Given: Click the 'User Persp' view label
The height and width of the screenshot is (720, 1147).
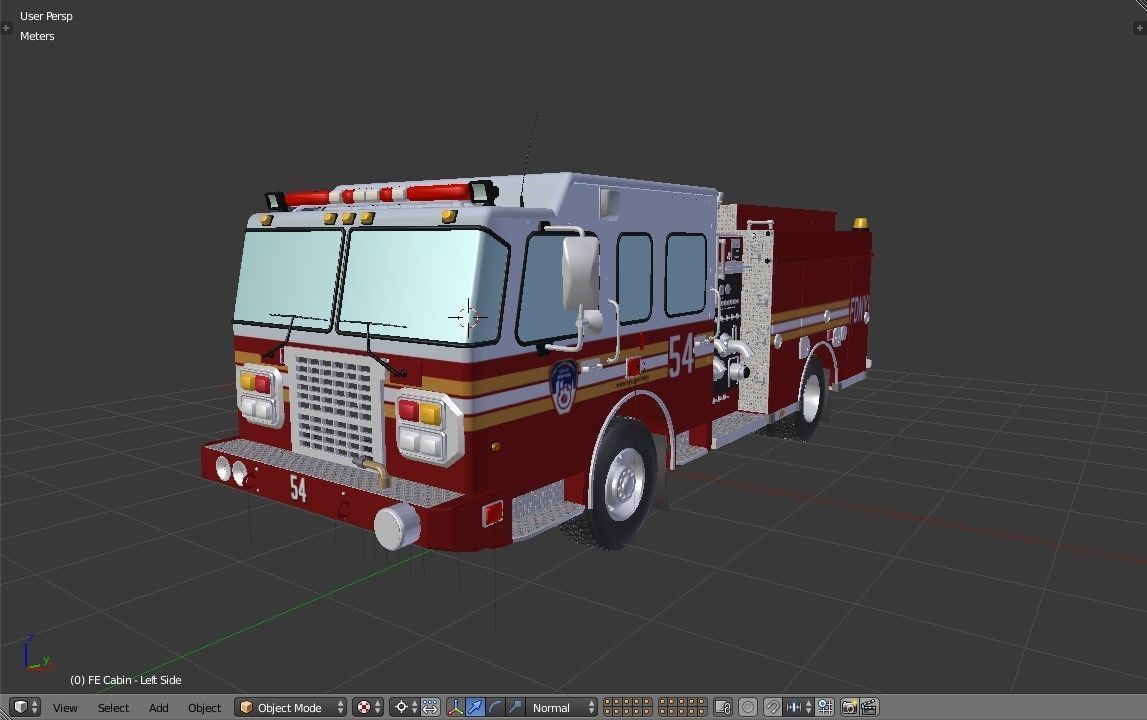Looking at the screenshot, I should click(46, 16).
